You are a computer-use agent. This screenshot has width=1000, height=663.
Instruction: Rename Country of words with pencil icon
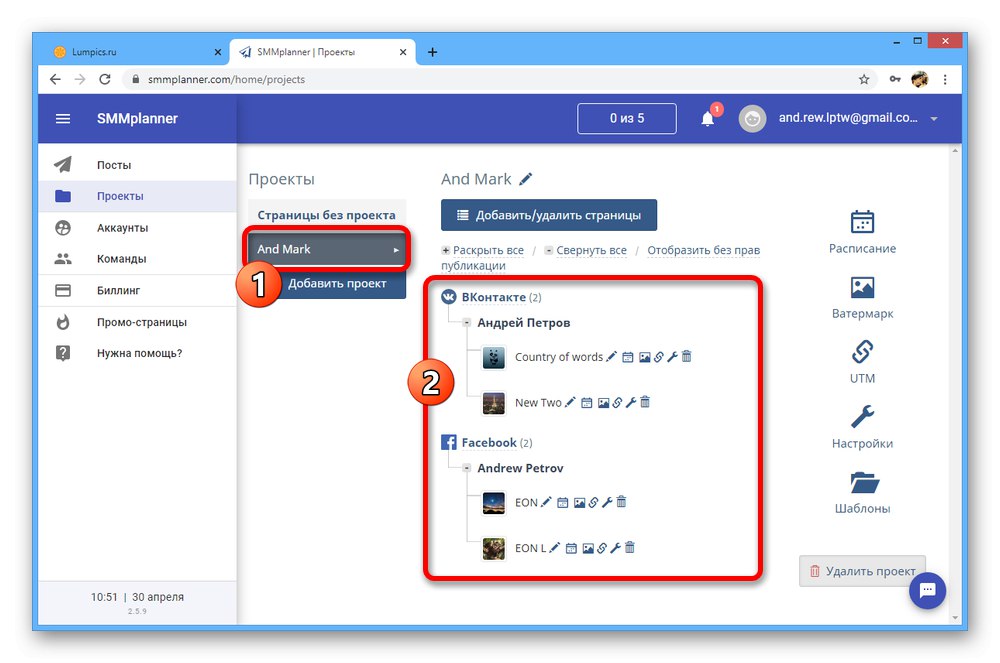click(x=611, y=356)
